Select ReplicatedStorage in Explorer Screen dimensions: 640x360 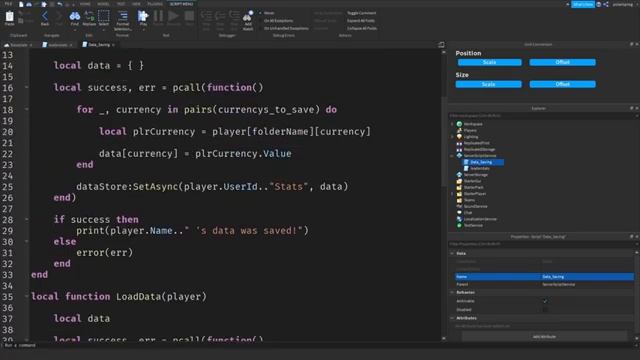pyautogui.click(x=479, y=149)
